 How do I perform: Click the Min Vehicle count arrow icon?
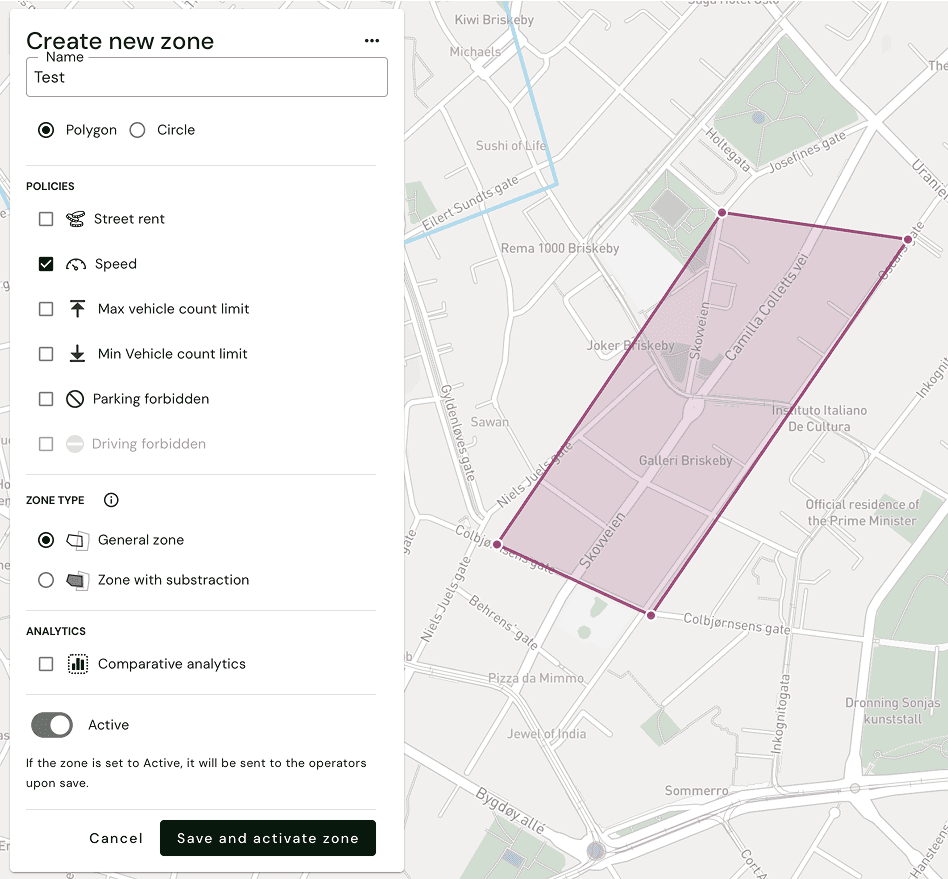point(77,354)
